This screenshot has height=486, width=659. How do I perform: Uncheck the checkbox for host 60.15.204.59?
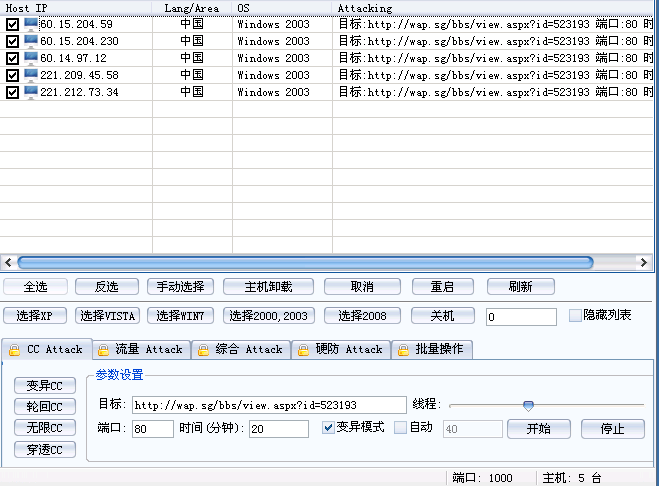click(12, 24)
